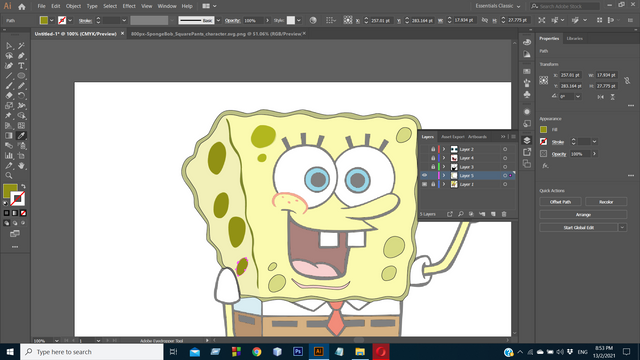Select the Rotate tool
Screen dimensions: 640x360
pos(21,96)
